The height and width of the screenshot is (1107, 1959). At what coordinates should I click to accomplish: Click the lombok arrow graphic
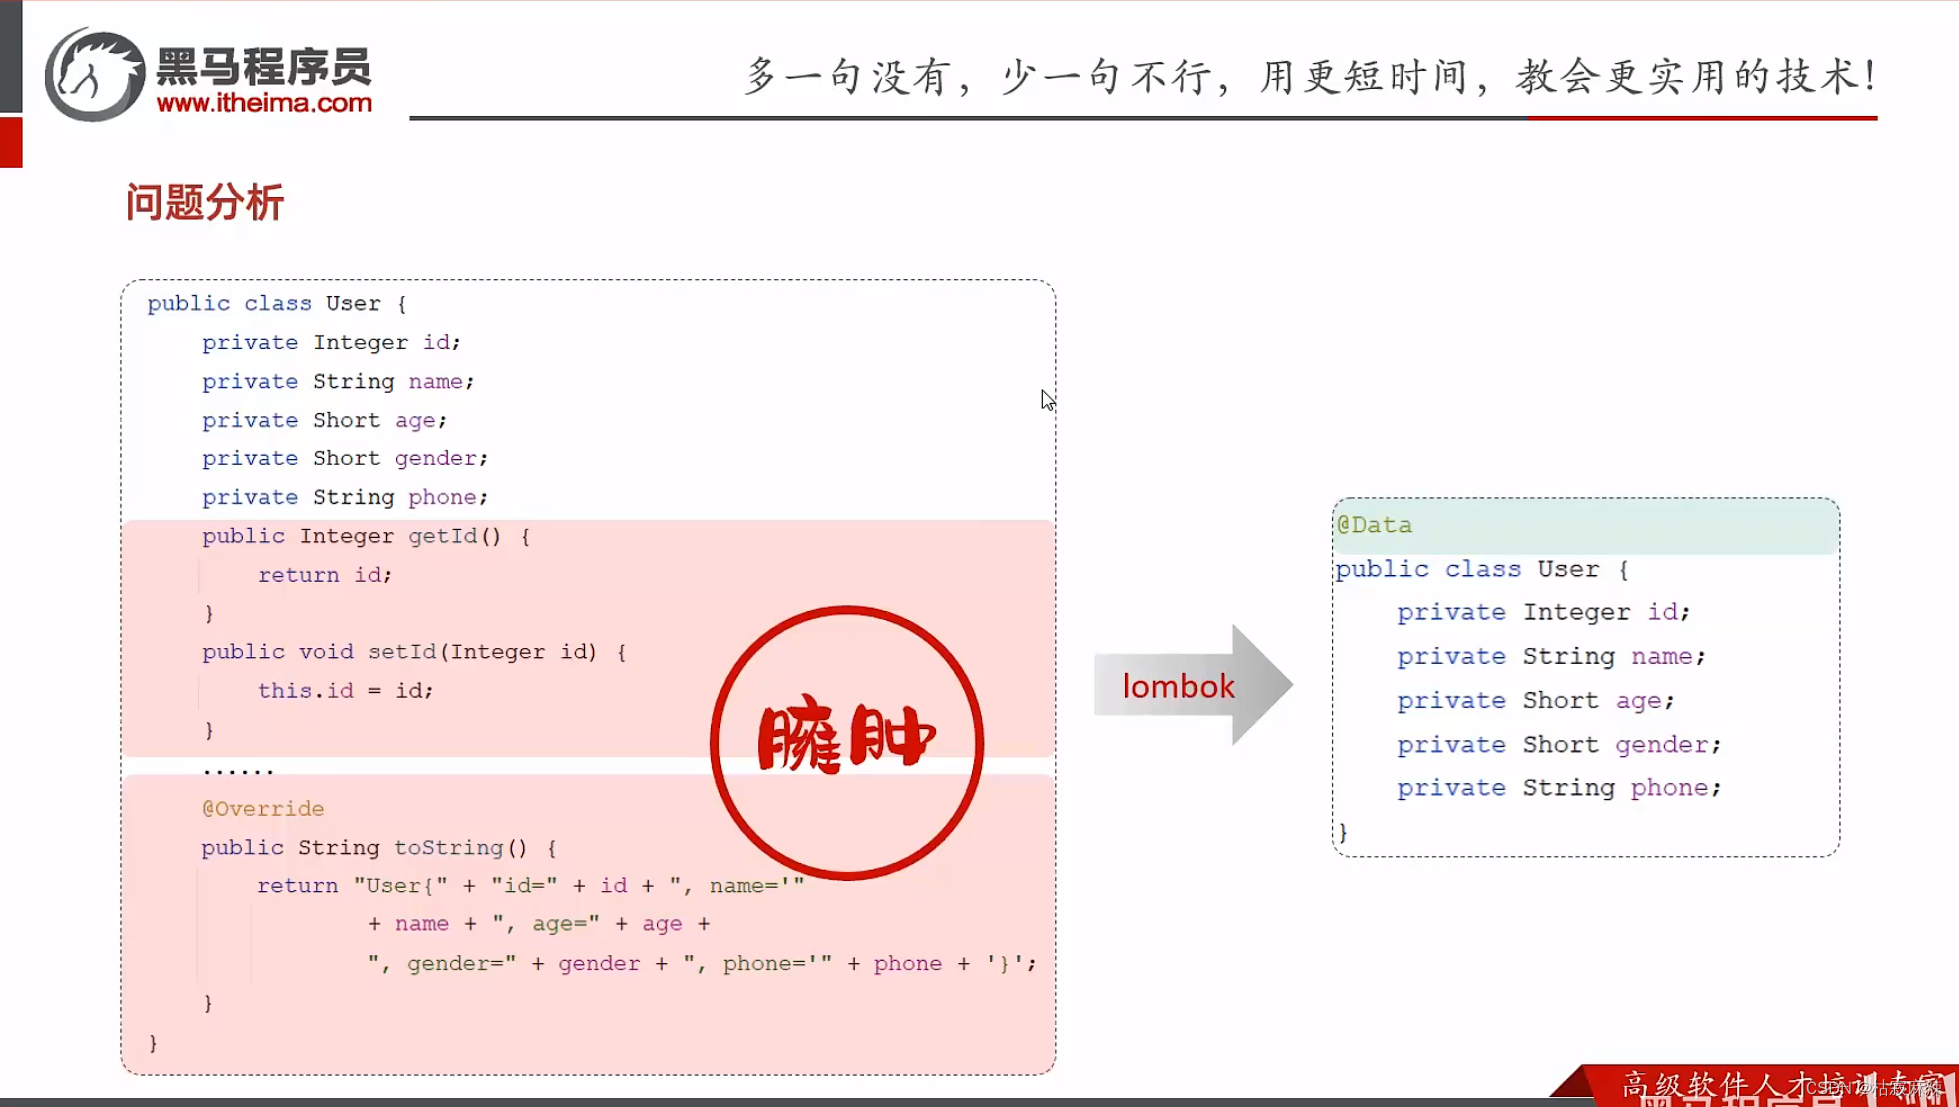click(x=1190, y=686)
